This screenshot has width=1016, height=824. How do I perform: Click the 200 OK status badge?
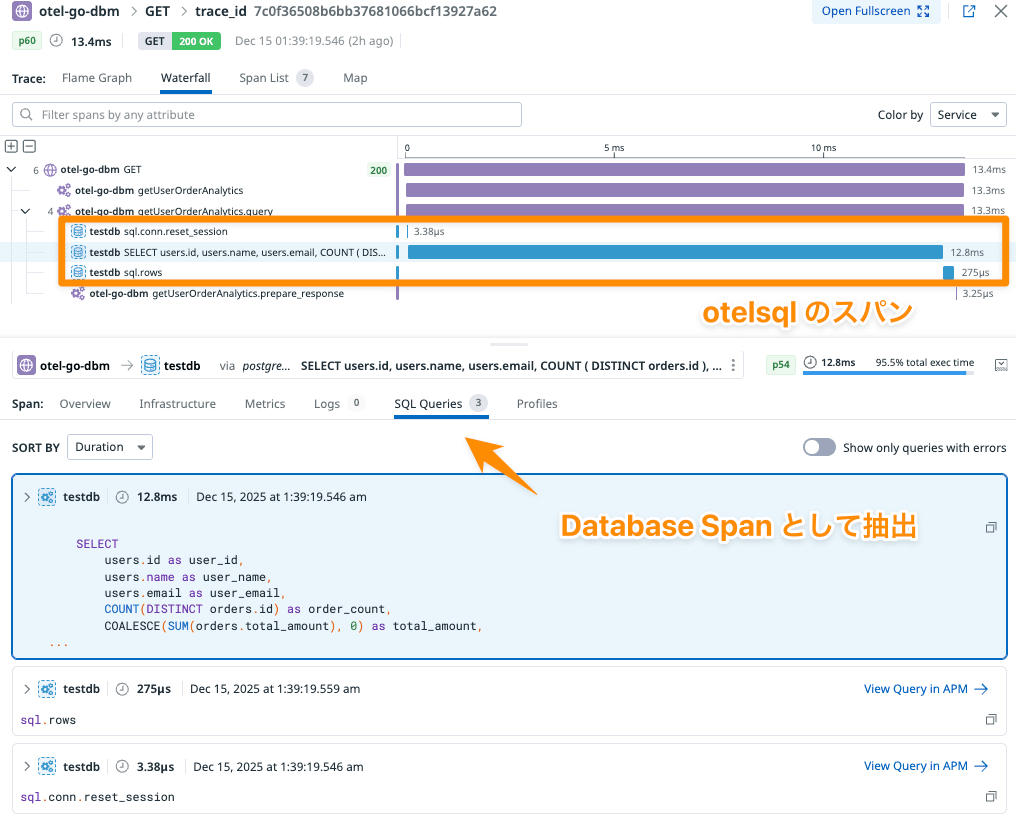click(196, 41)
